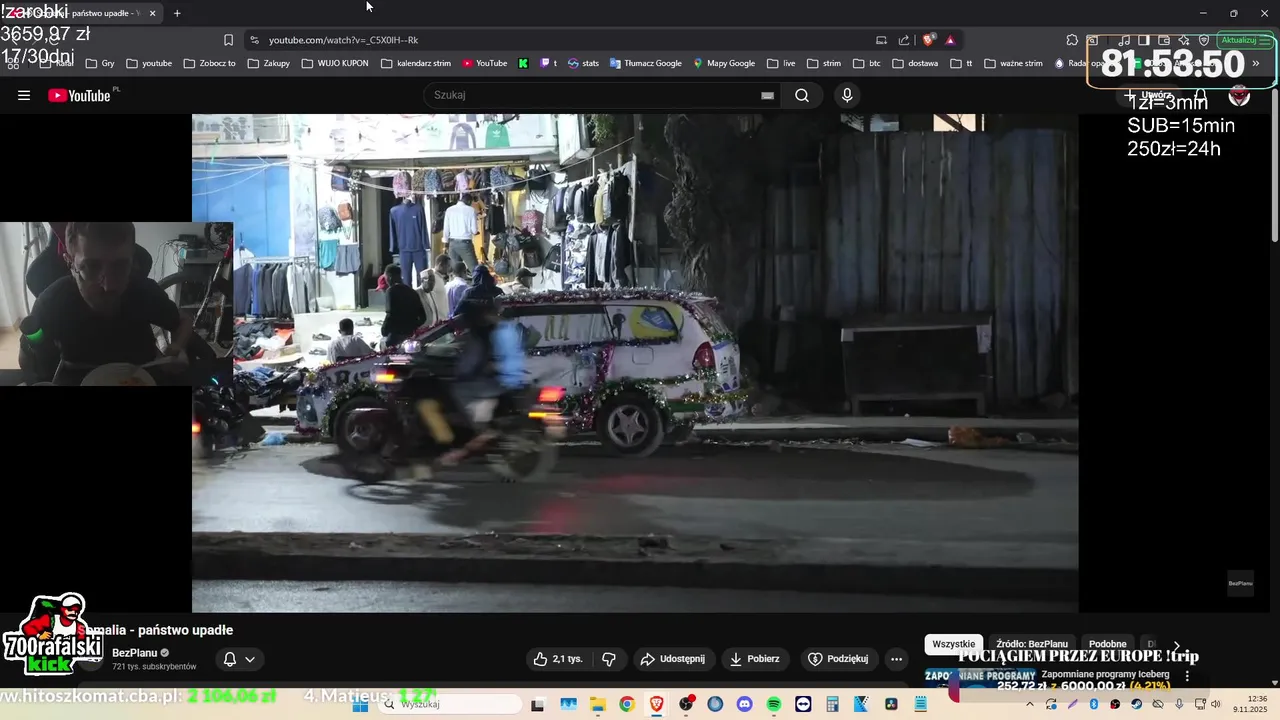Dislike the video with thumbs down
The height and width of the screenshot is (720, 1280).
tap(608, 659)
